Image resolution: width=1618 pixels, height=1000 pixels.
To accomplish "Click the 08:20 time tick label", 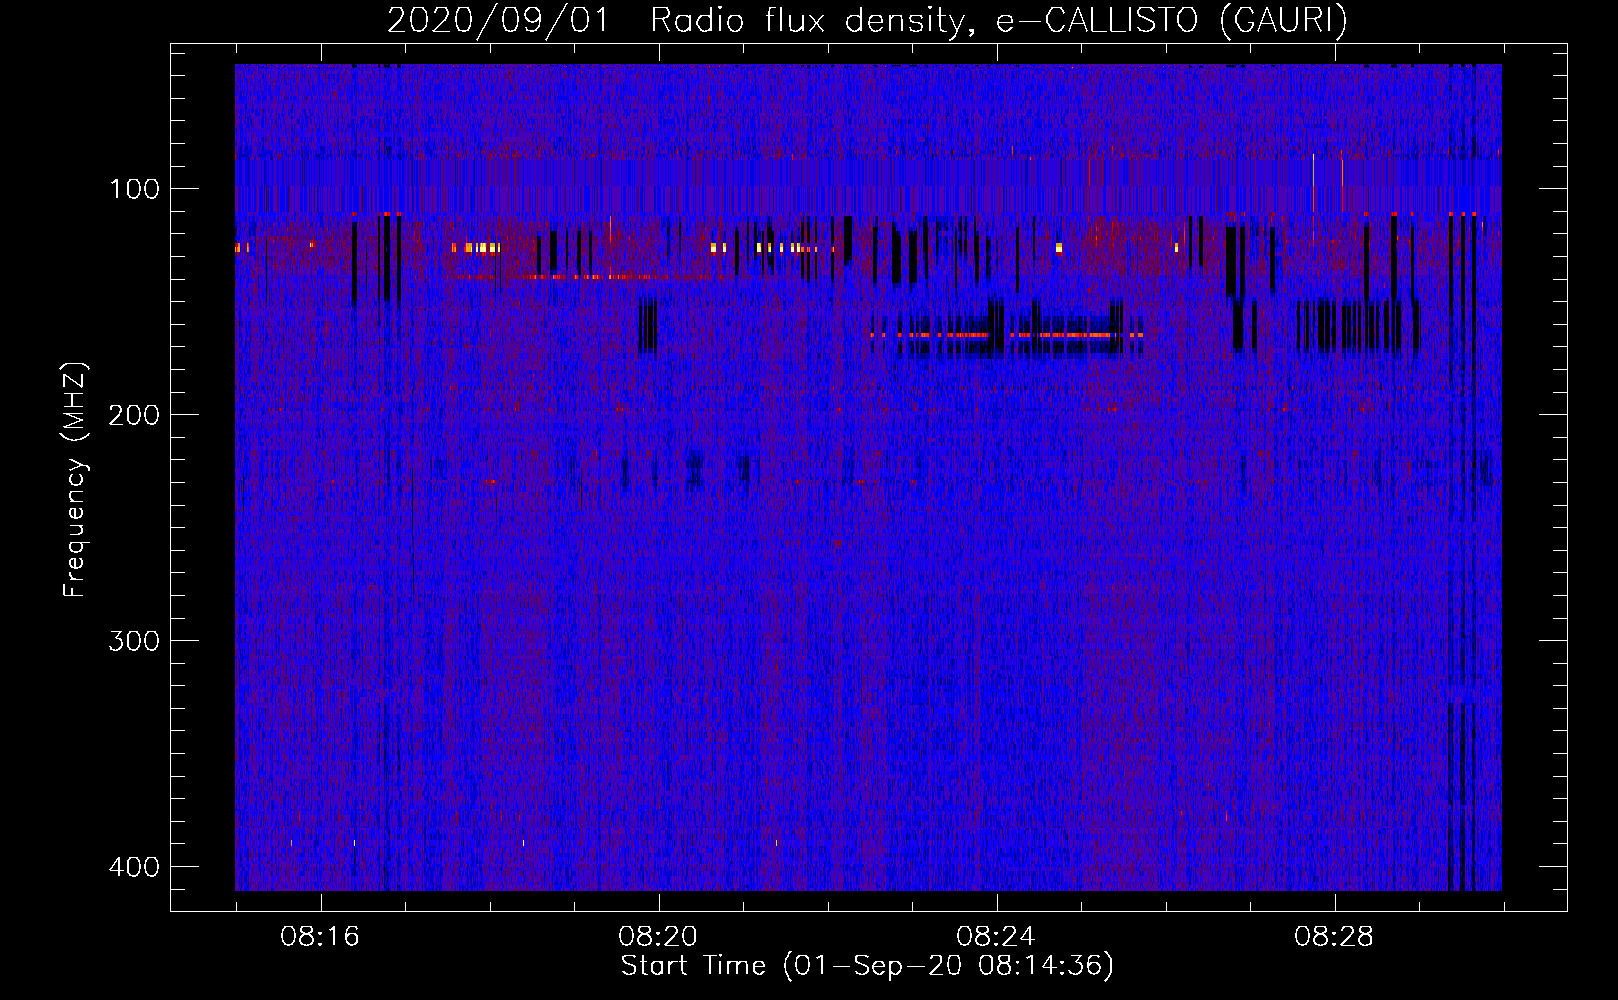I will [x=658, y=937].
